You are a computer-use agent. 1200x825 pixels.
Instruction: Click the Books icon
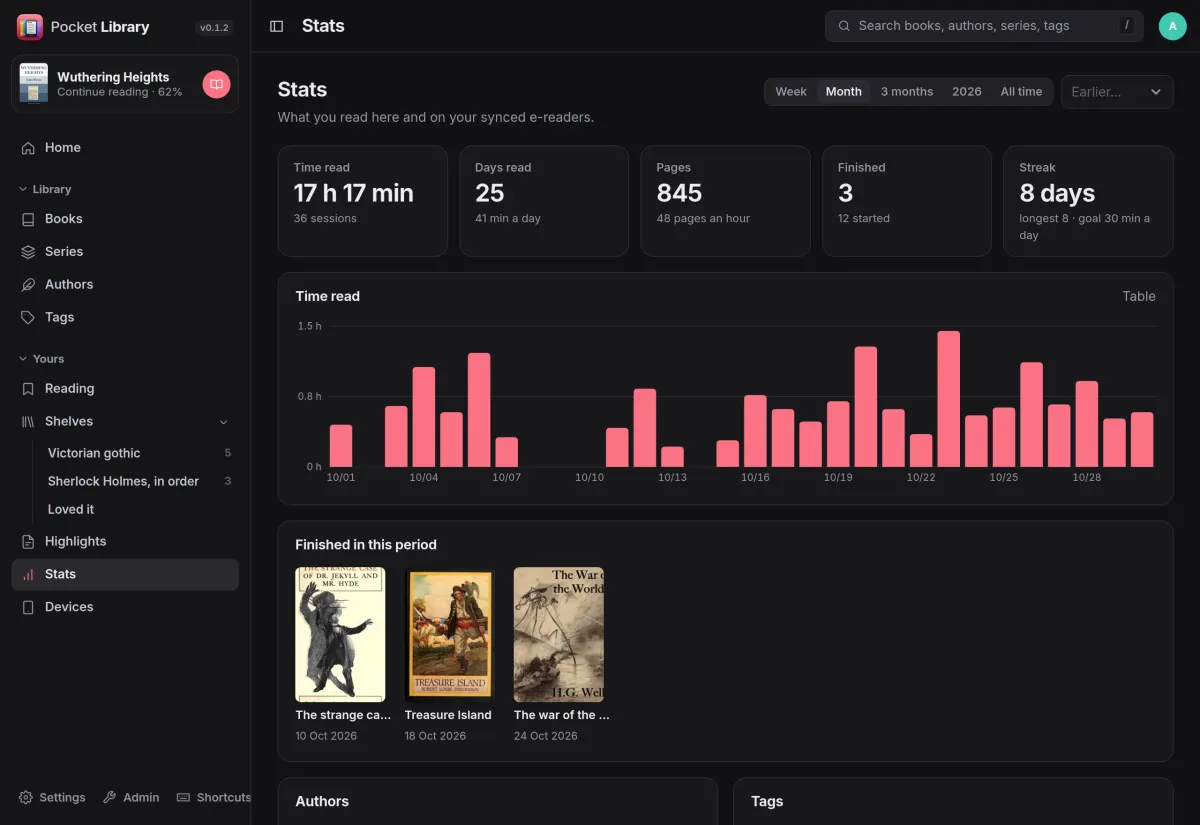[28, 218]
